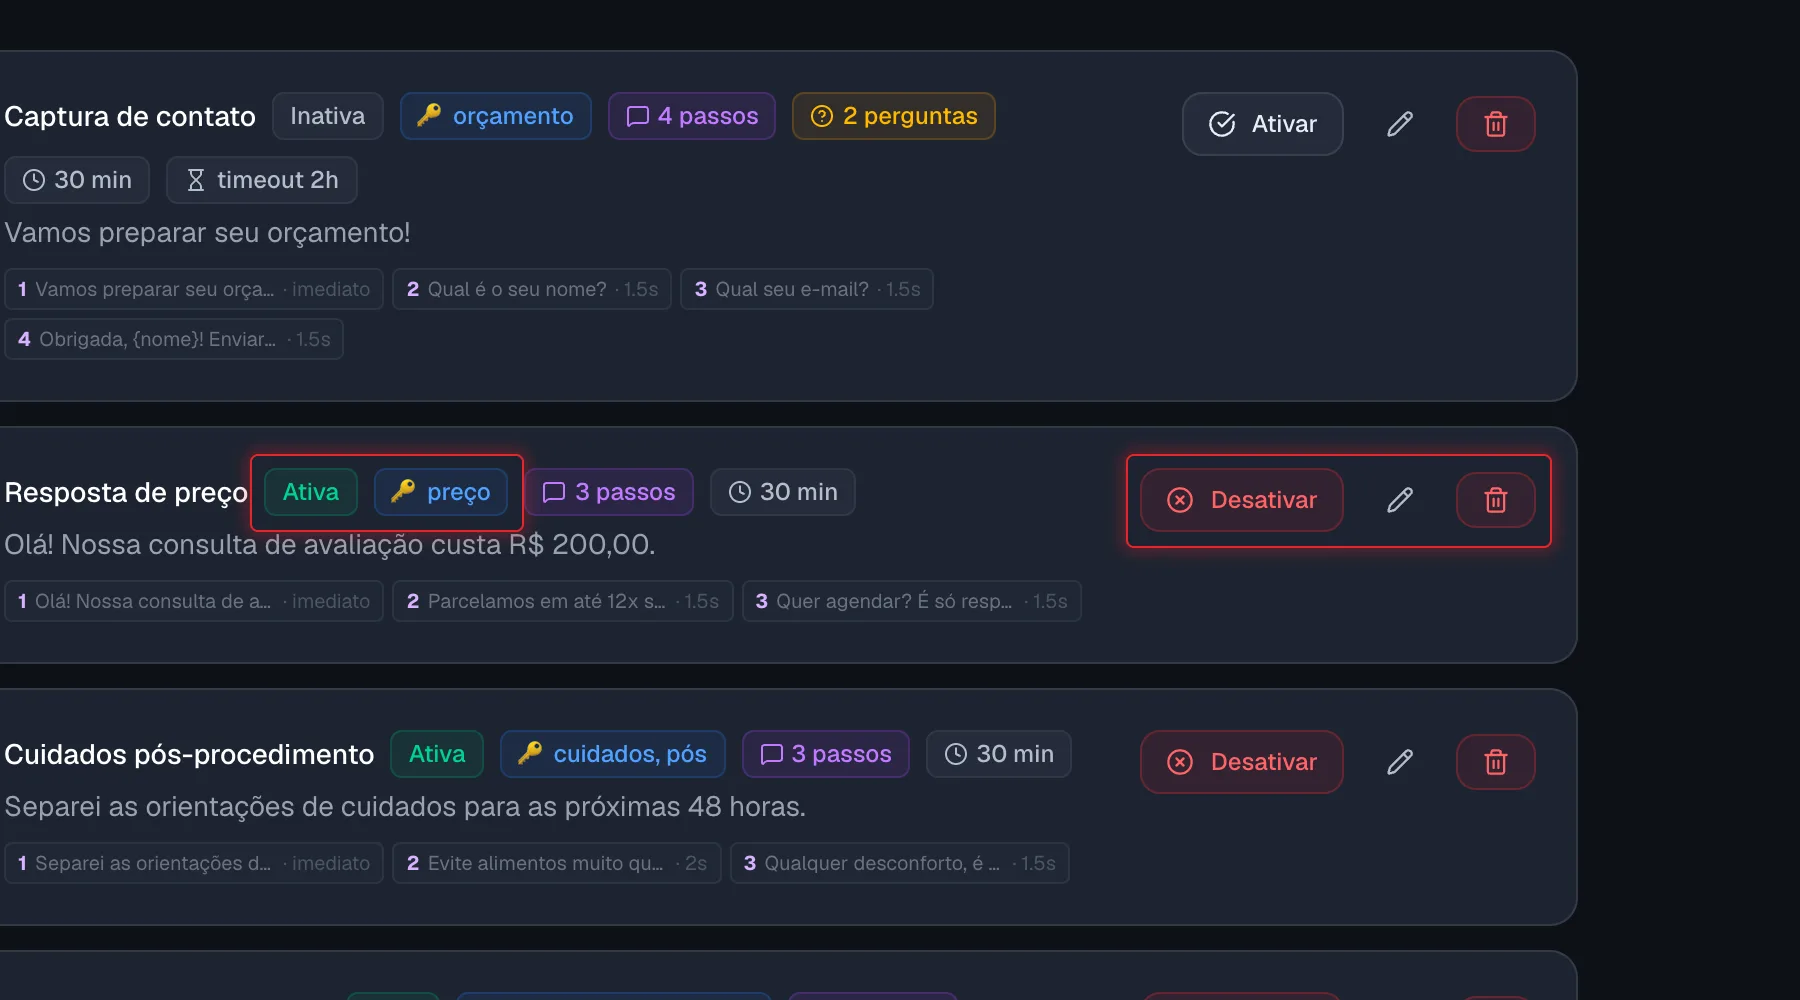This screenshot has height=1000, width=1800.
Task: Click the Captura de contato title
Action: [130, 117]
